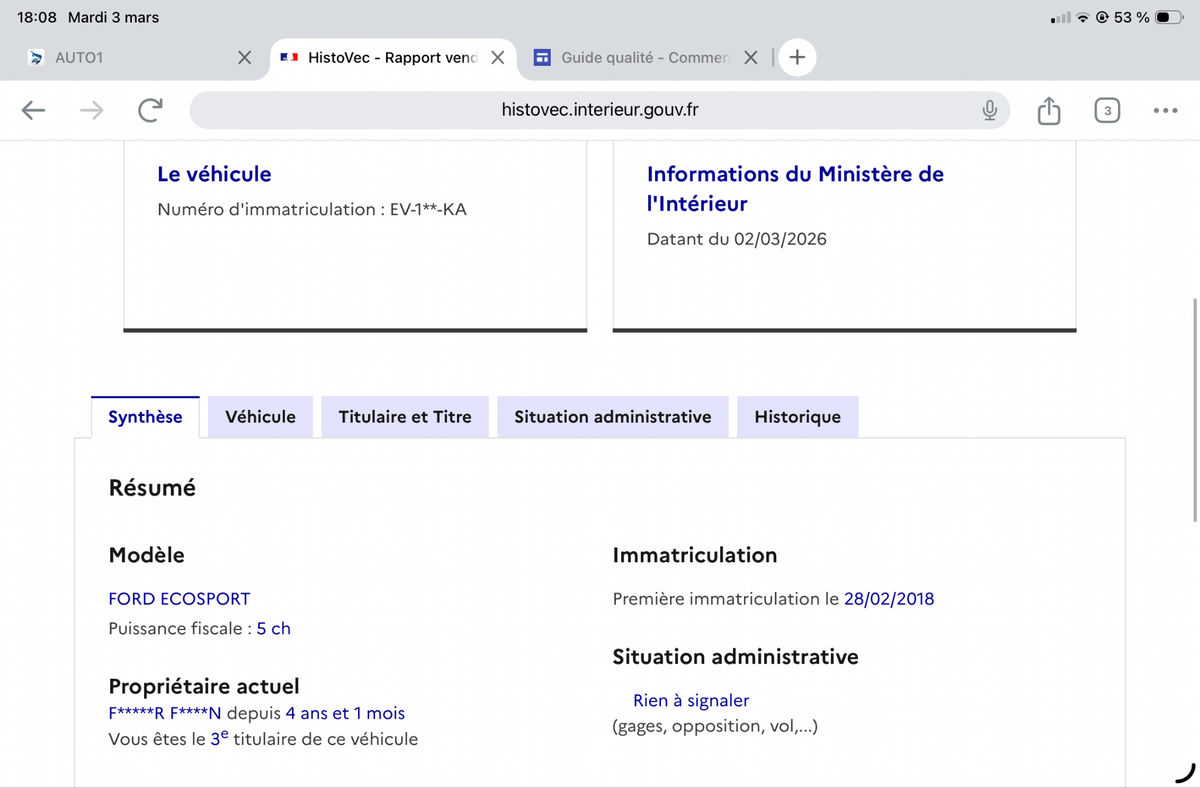Click the page vertical scrollbar
This screenshot has height=788, width=1200.
click(x=1195, y=410)
